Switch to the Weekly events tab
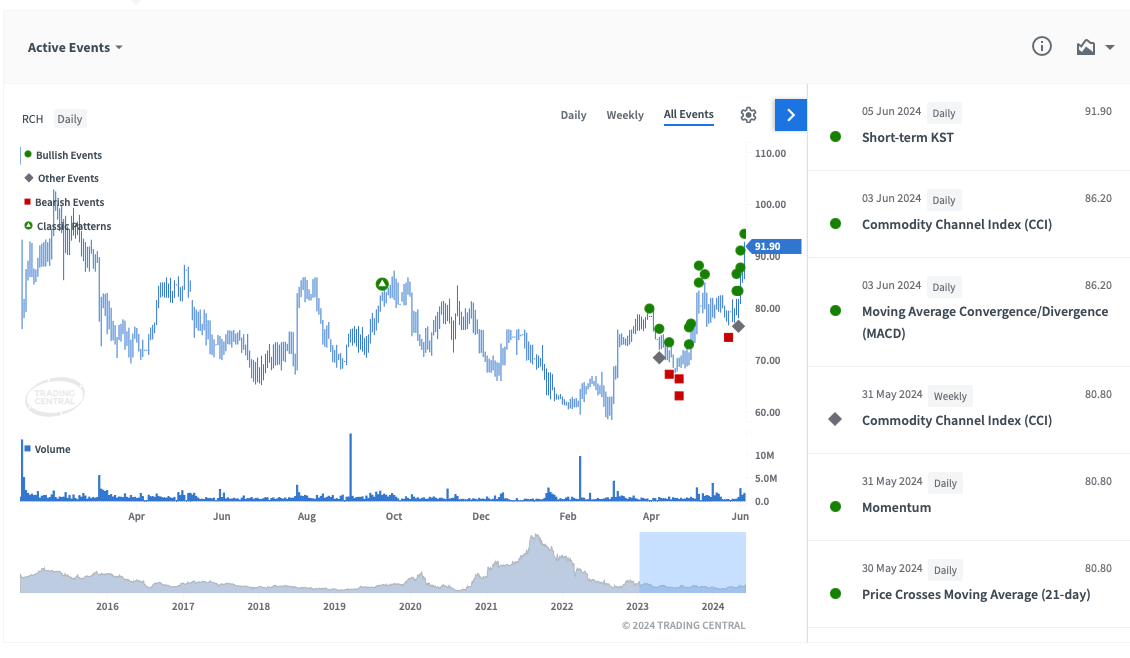 625,115
